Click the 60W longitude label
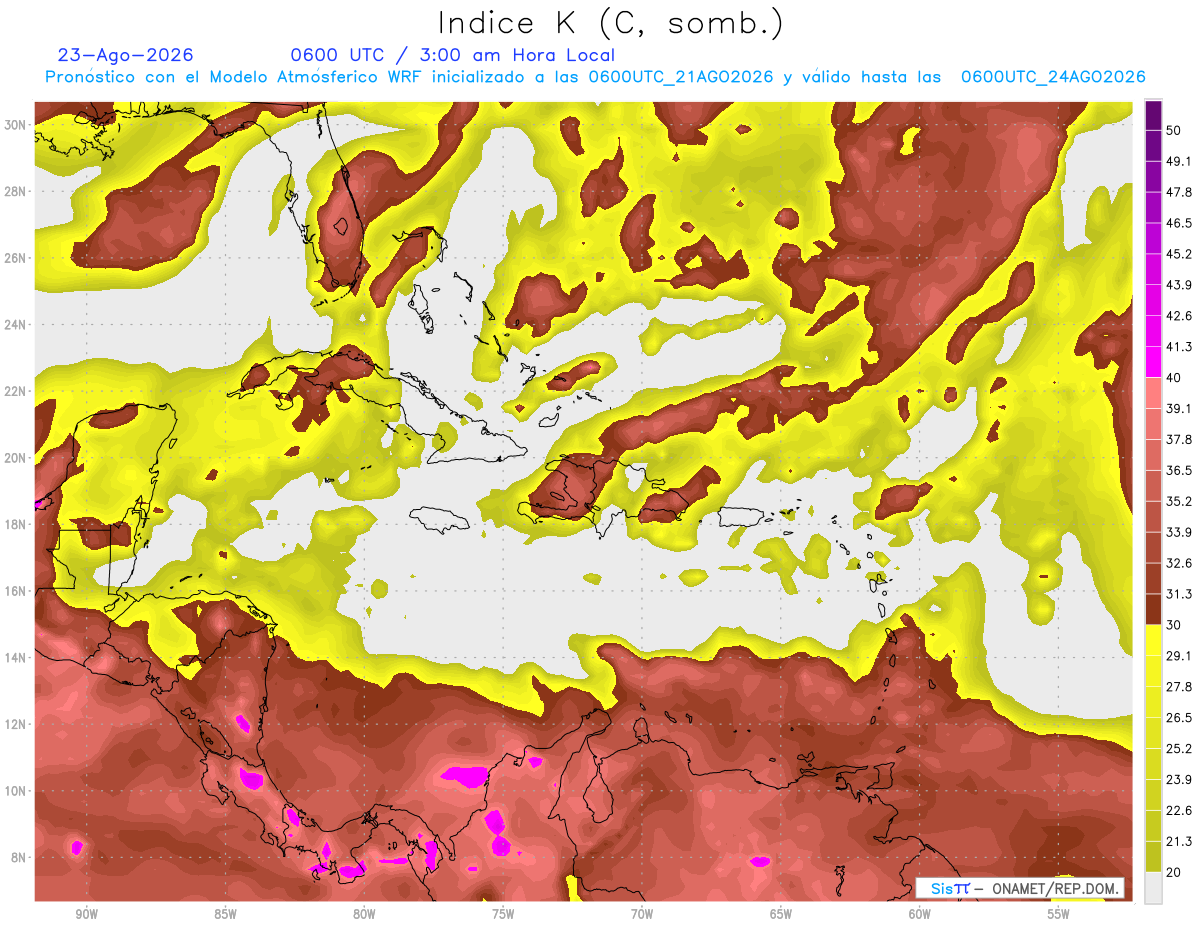1200x927 pixels. click(x=920, y=914)
